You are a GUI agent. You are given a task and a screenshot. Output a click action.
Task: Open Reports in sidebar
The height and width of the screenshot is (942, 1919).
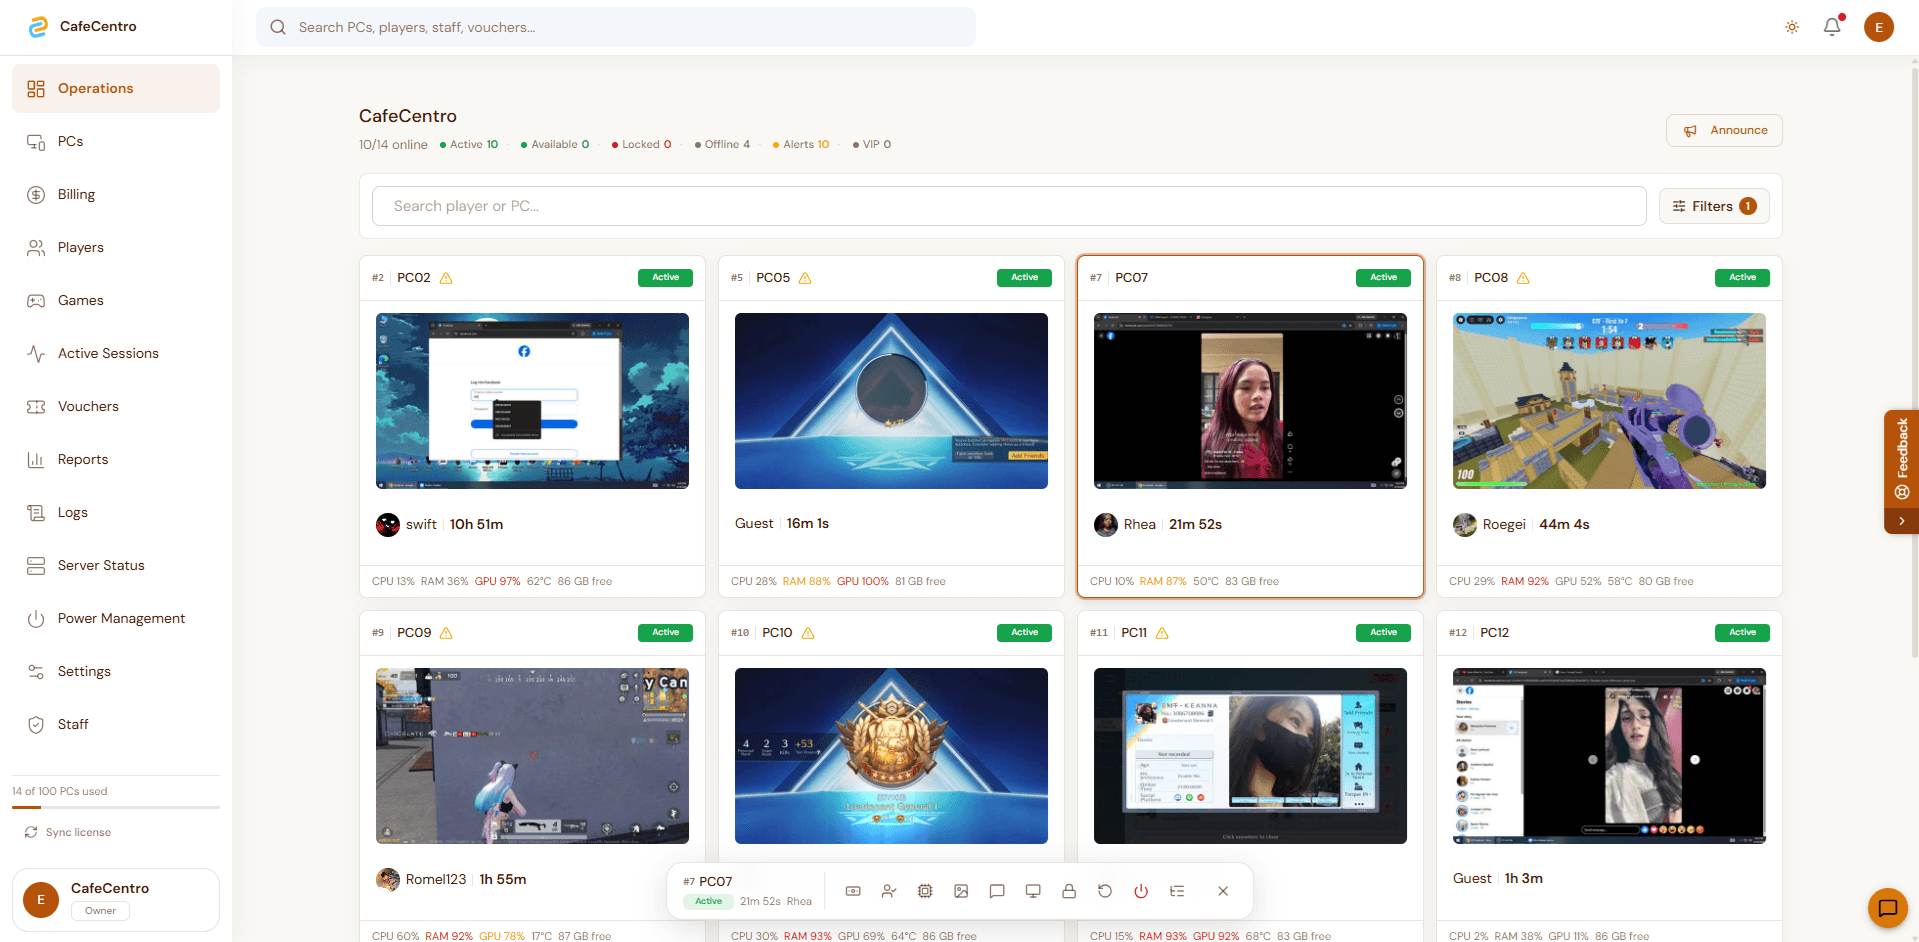[116, 459]
